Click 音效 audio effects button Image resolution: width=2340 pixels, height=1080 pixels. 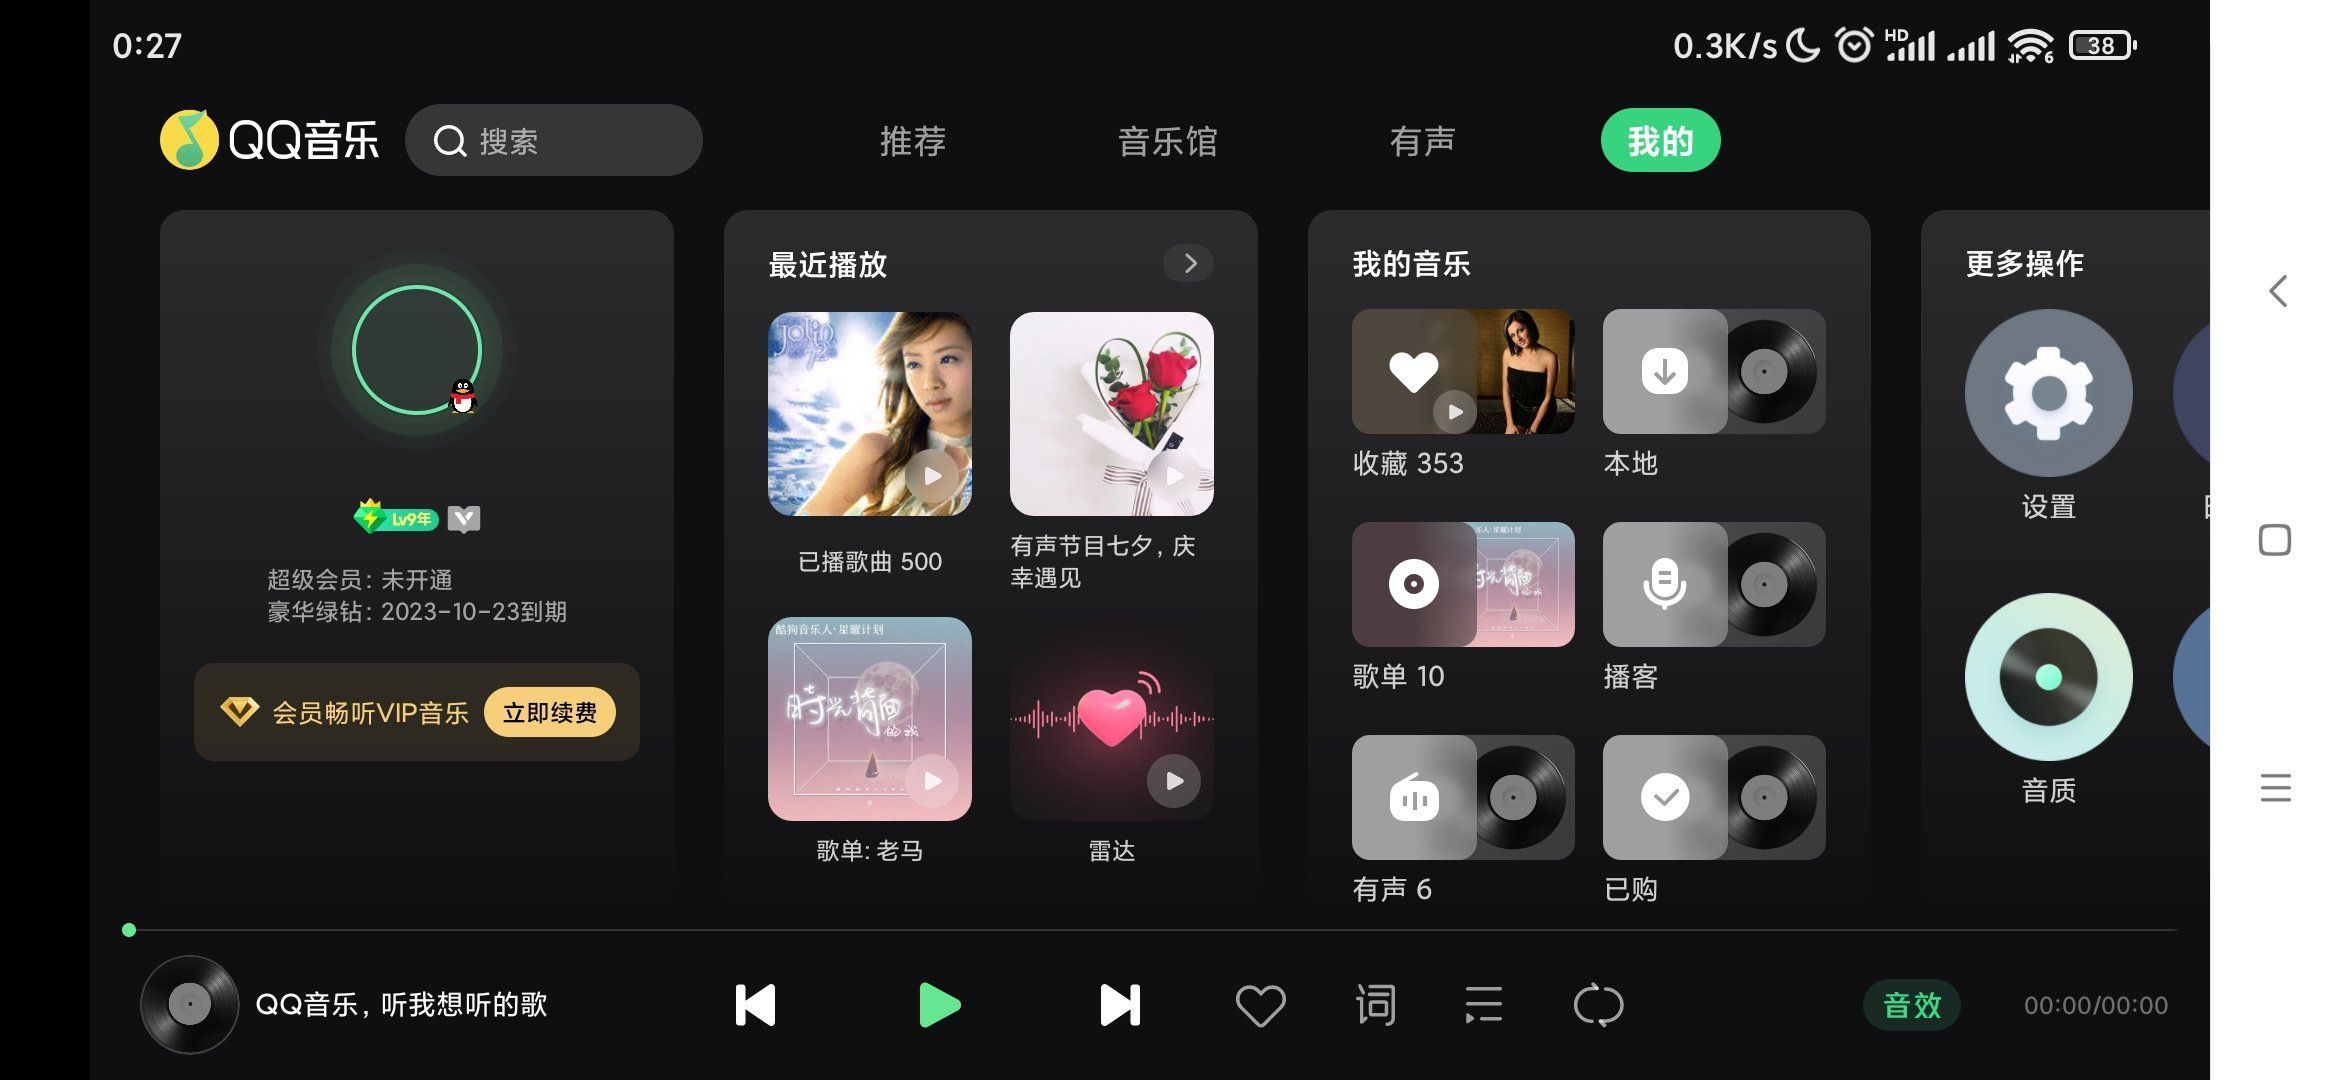tap(1912, 1004)
